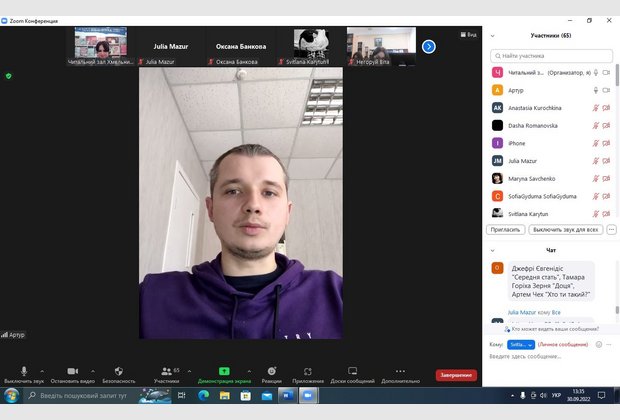Open Task View from the taskbar
The width and height of the screenshot is (620, 420).
(x=181, y=395)
